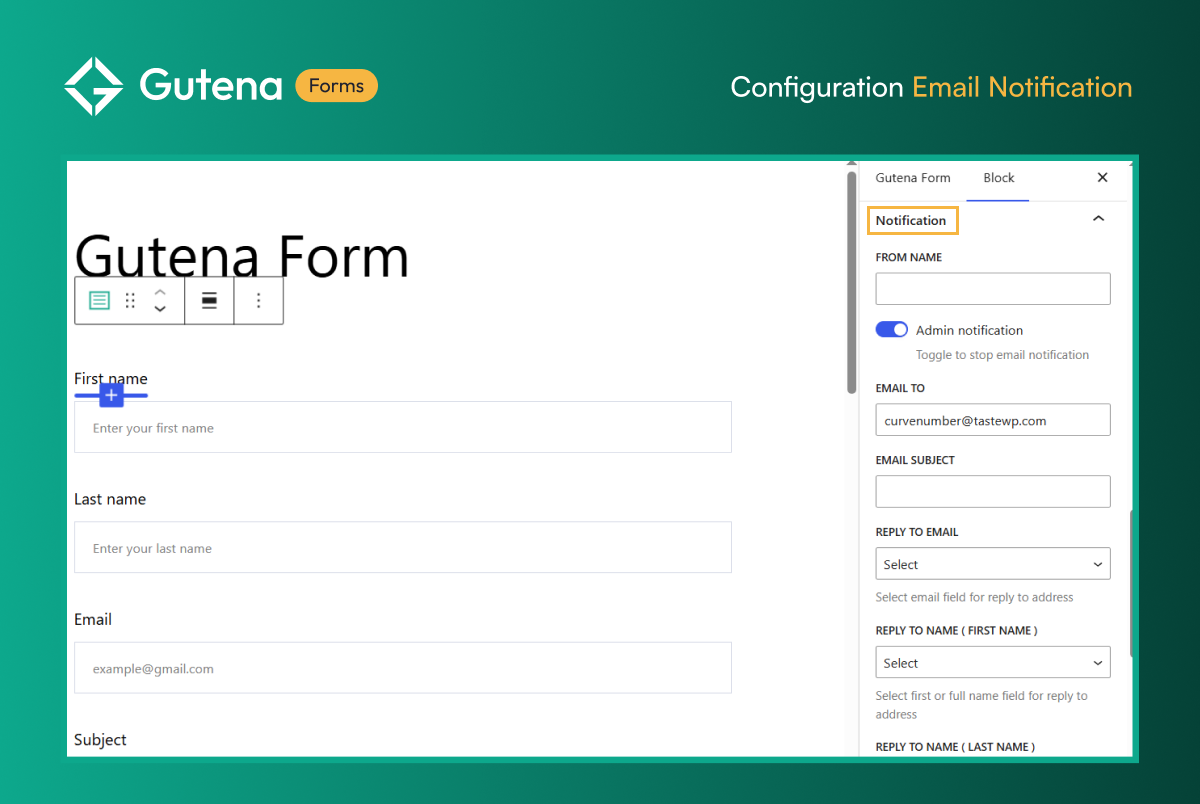
Task: Select the Block tab
Action: click(998, 178)
